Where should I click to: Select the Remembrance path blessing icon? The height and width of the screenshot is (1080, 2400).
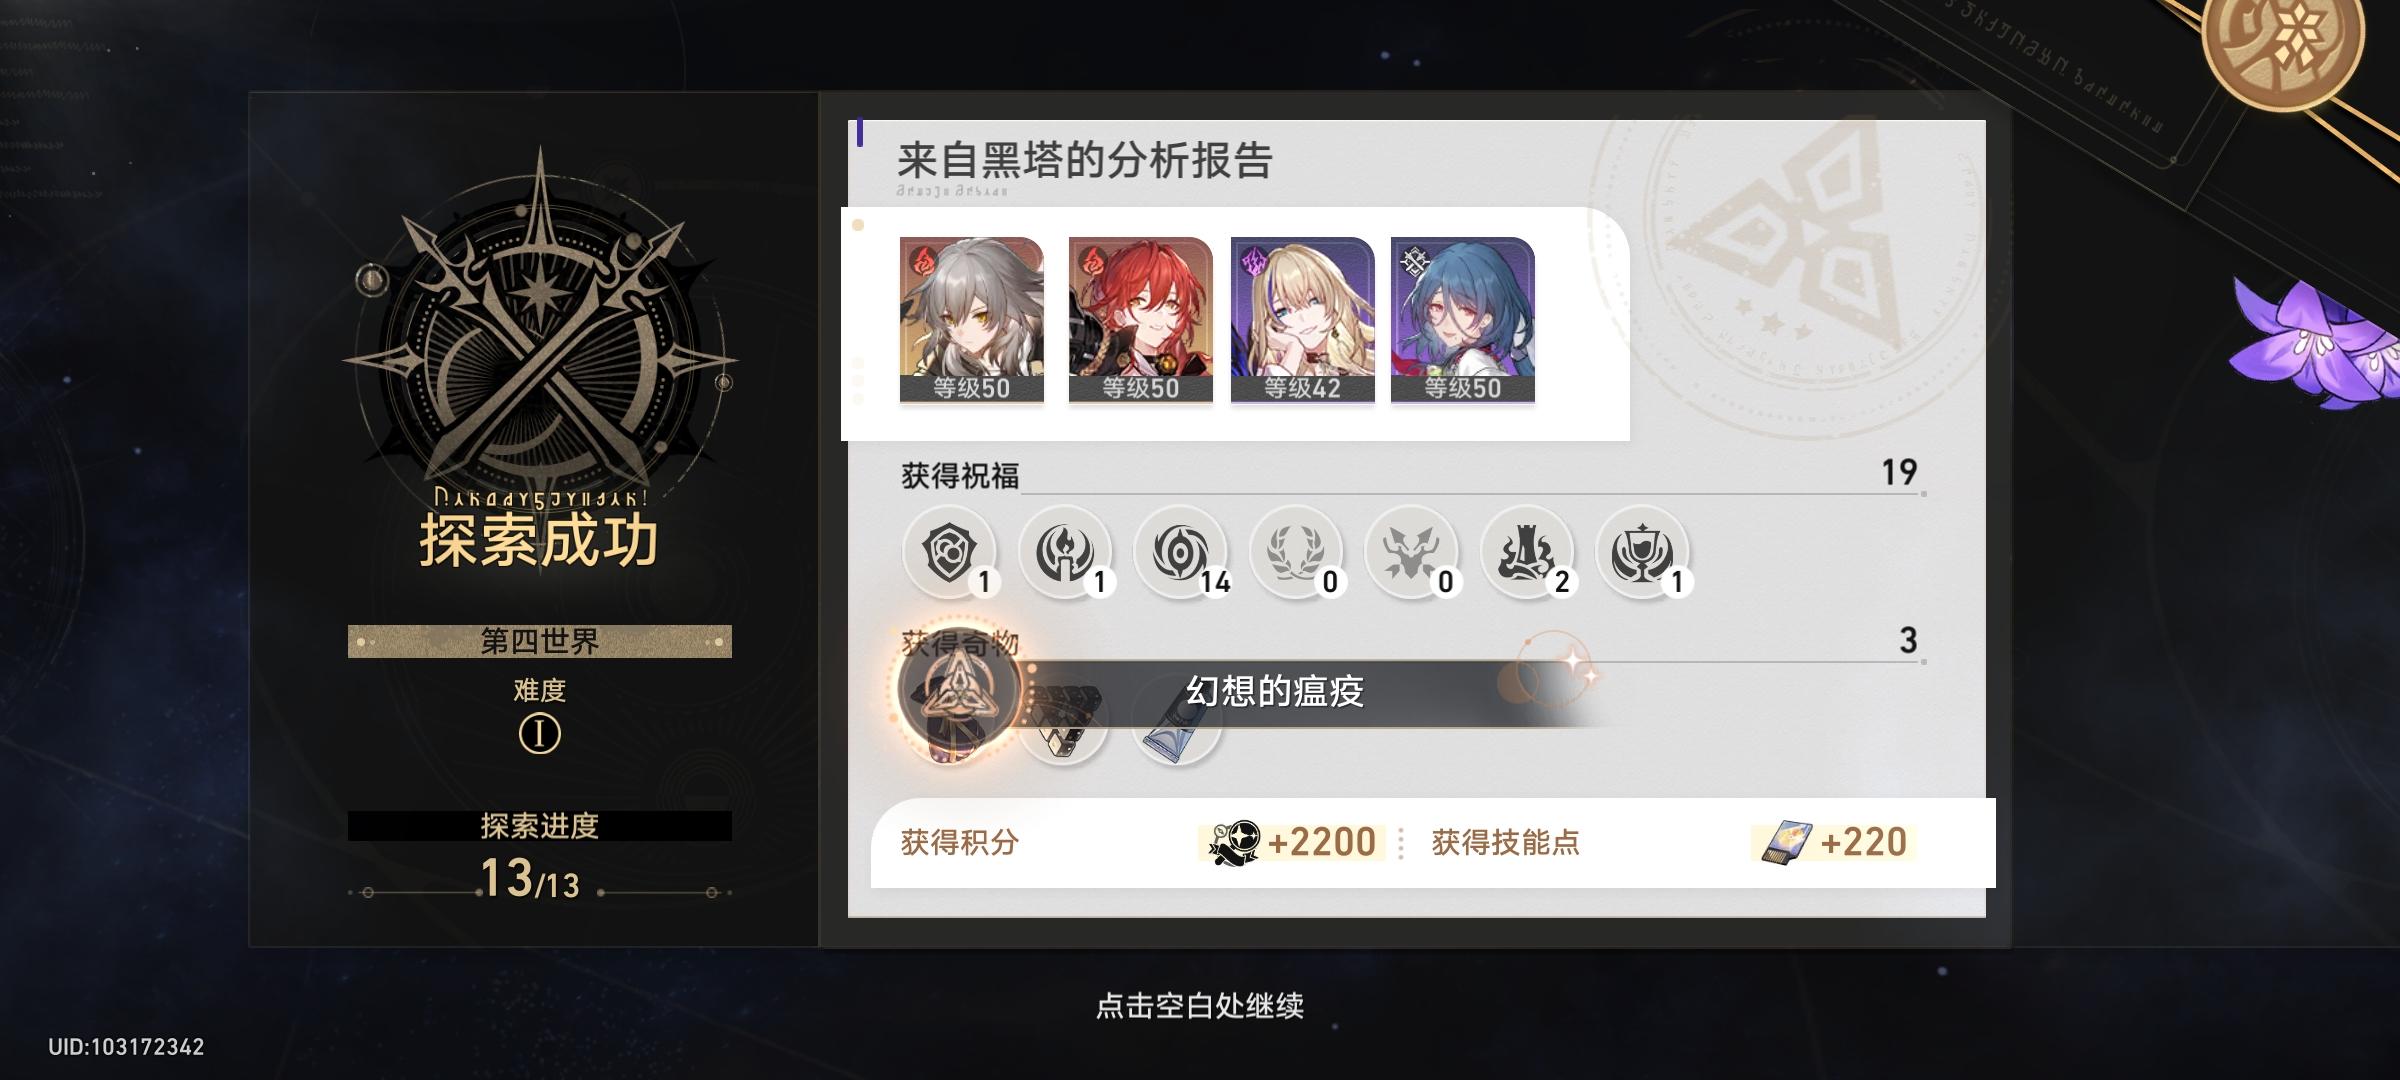click(1064, 552)
